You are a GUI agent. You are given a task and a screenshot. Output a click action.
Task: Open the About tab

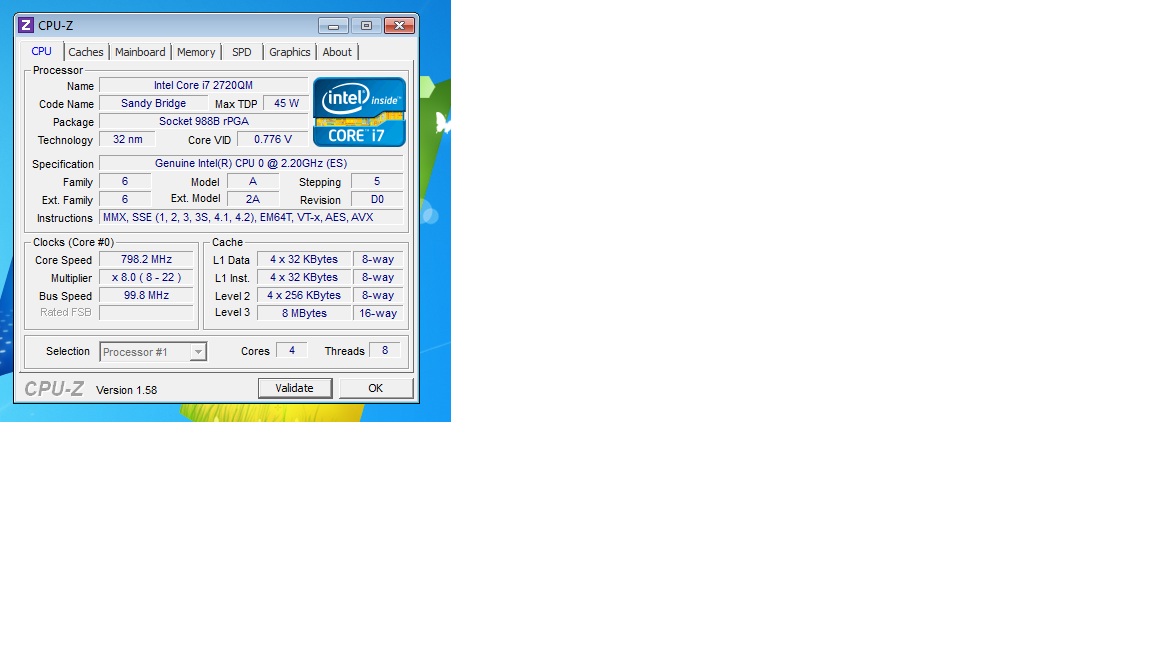[337, 52]
